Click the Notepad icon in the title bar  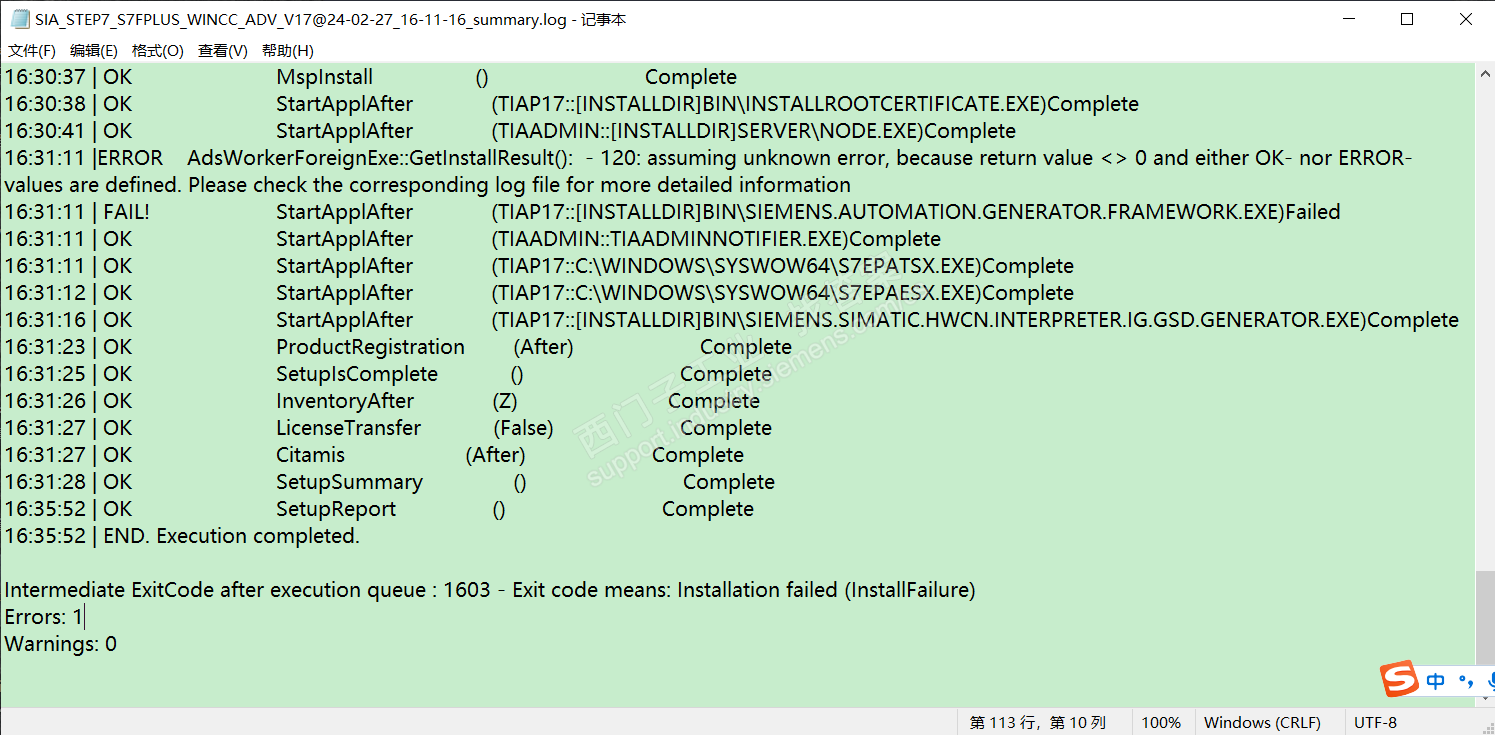(x=20, y=19)
